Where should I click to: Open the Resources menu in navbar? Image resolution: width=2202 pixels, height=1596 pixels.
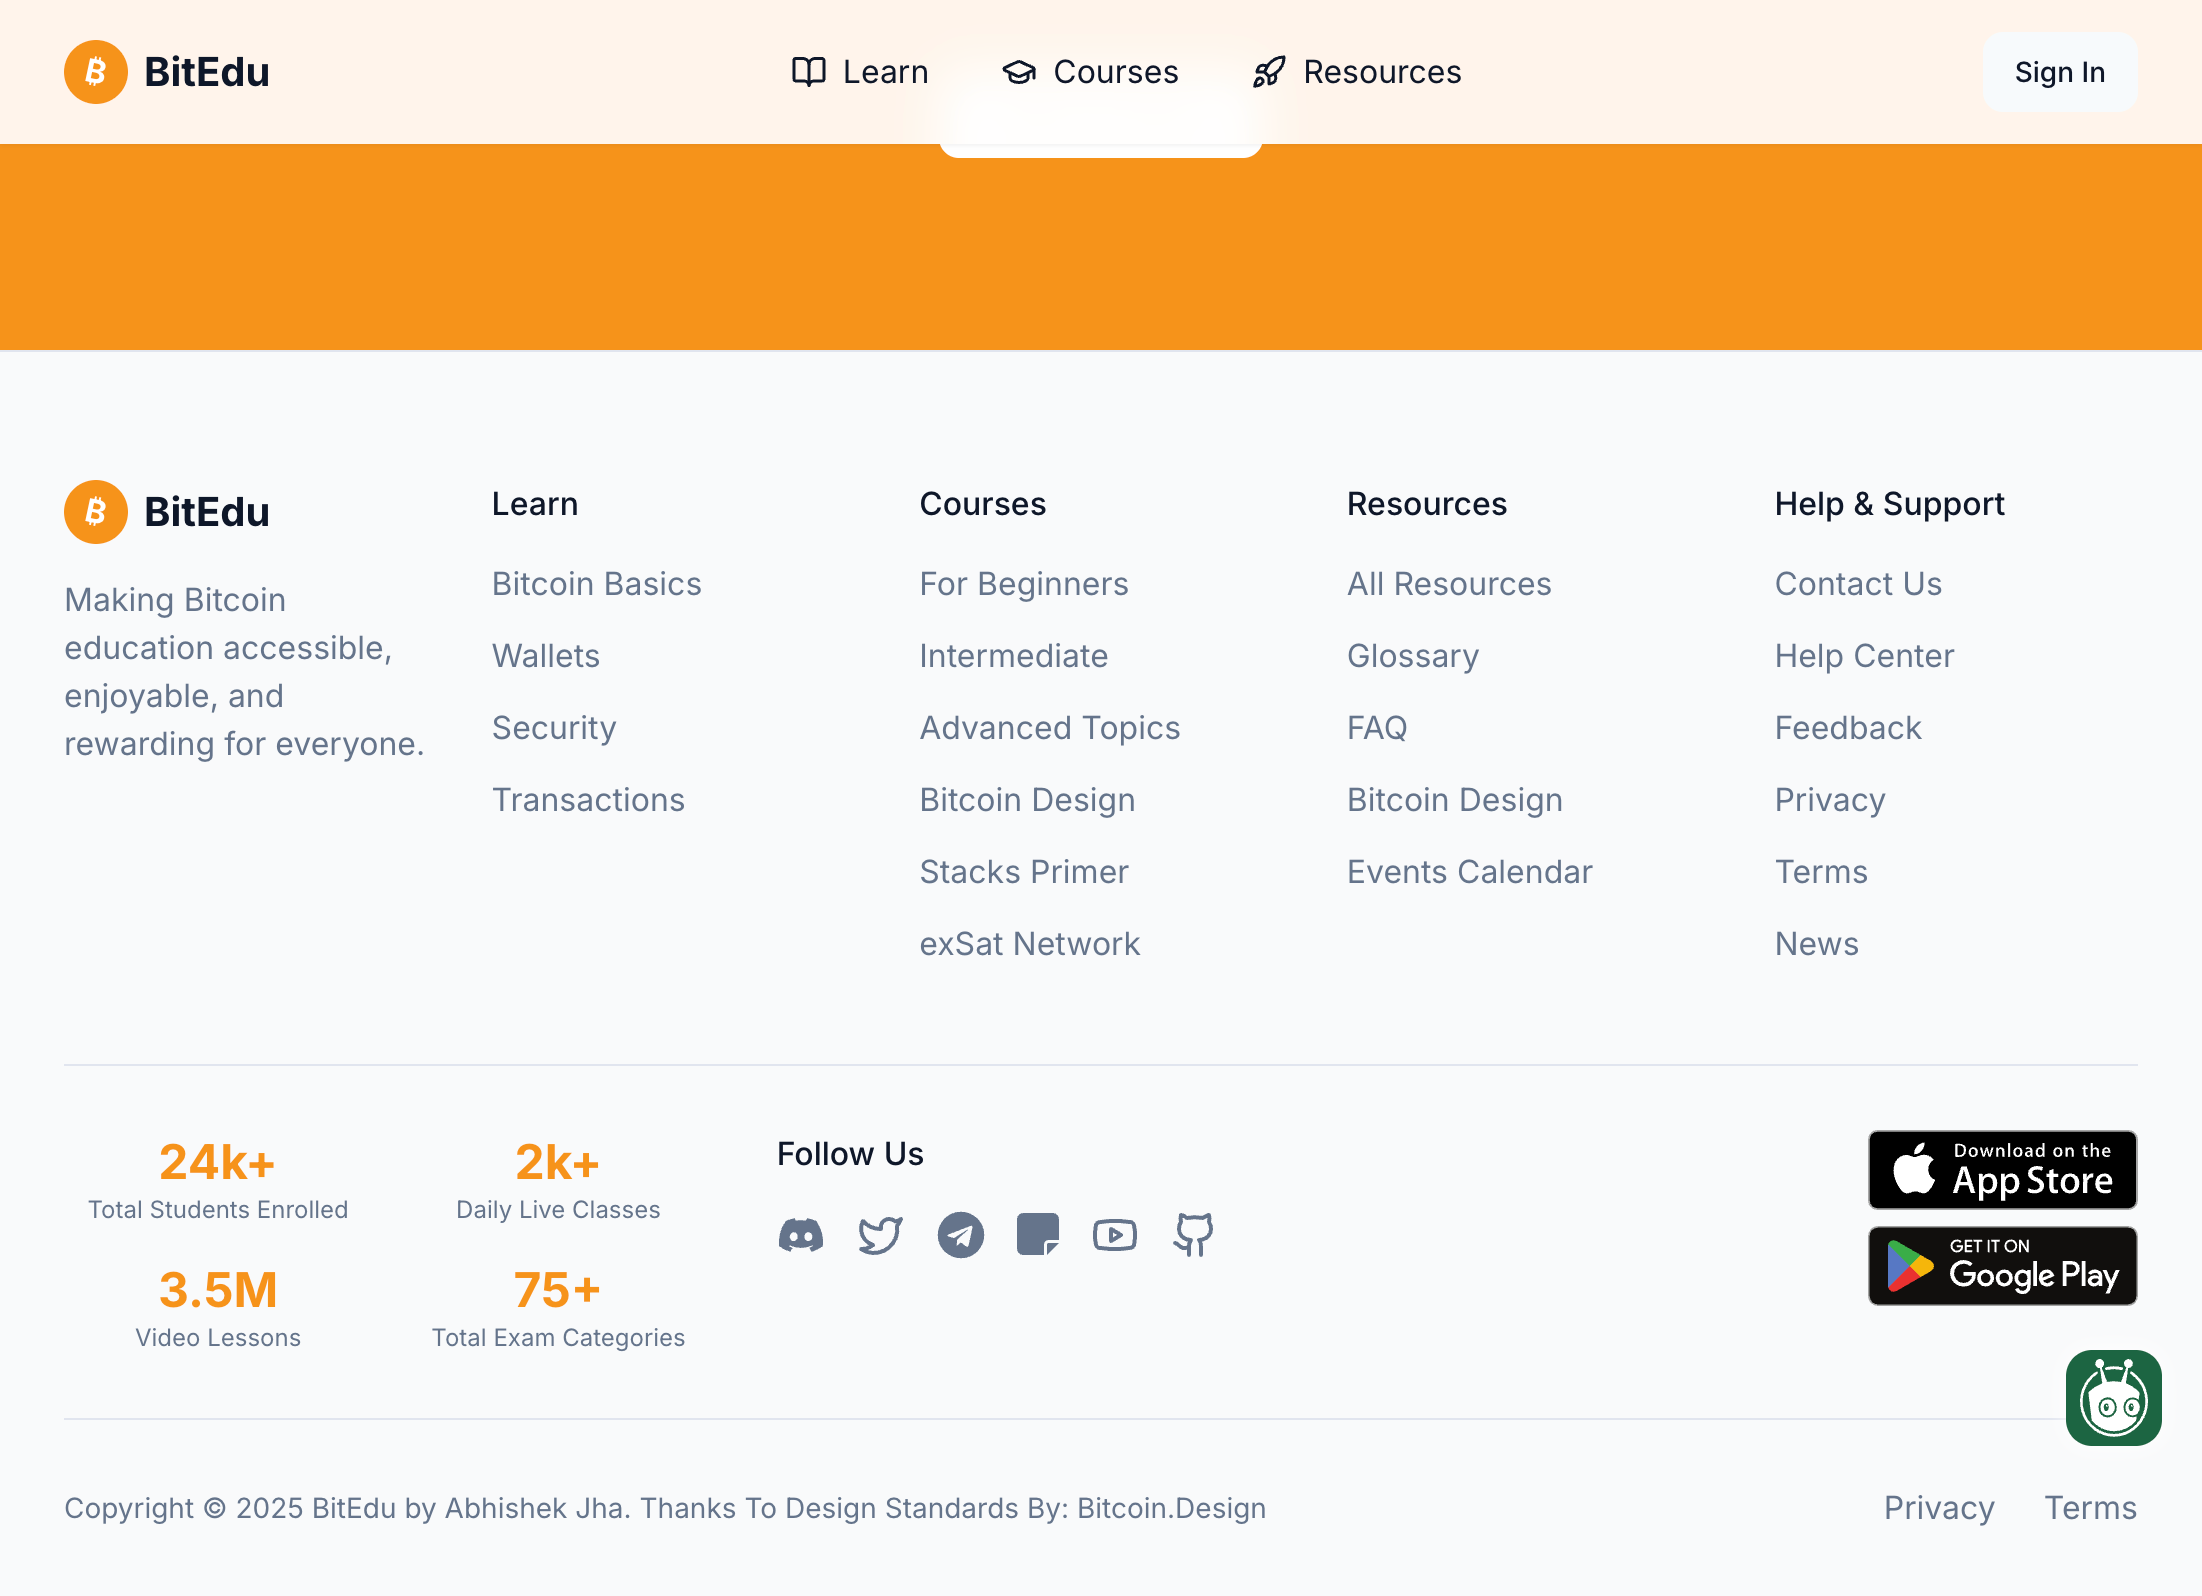point(1357,72)
